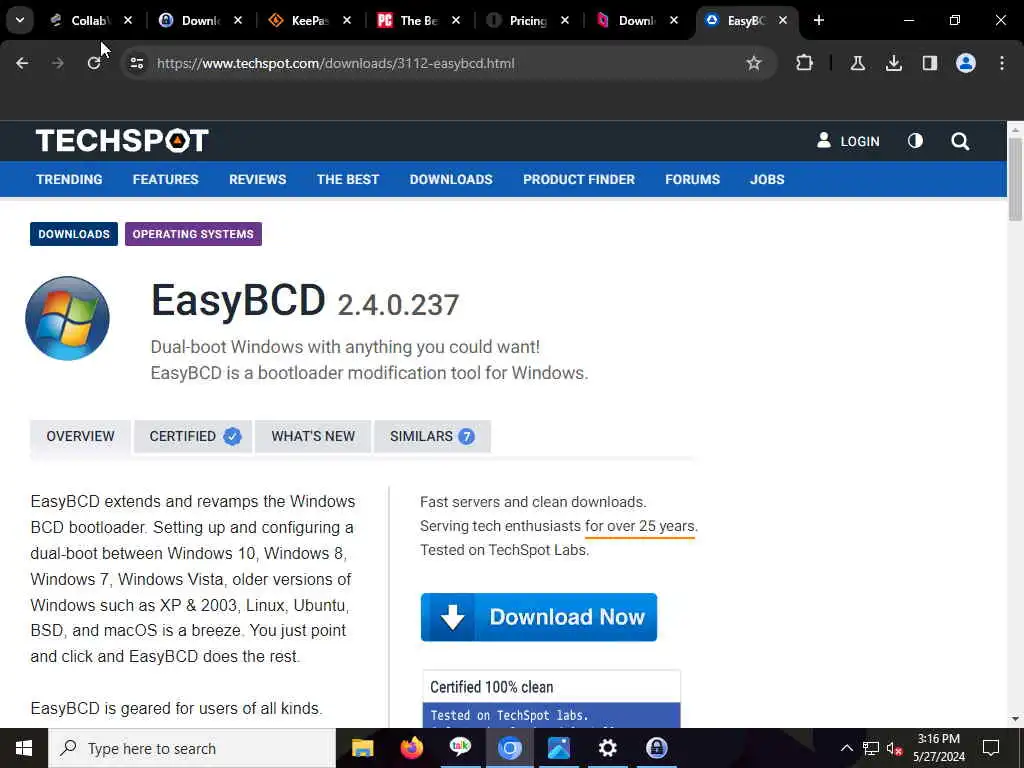Open Chrome Labs flask icon

pos(857,63)
